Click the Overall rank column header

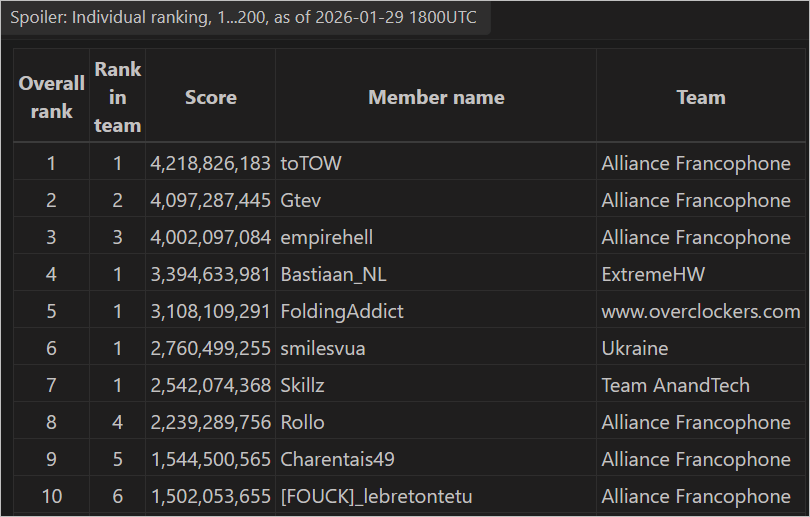[x=51, y=97]
